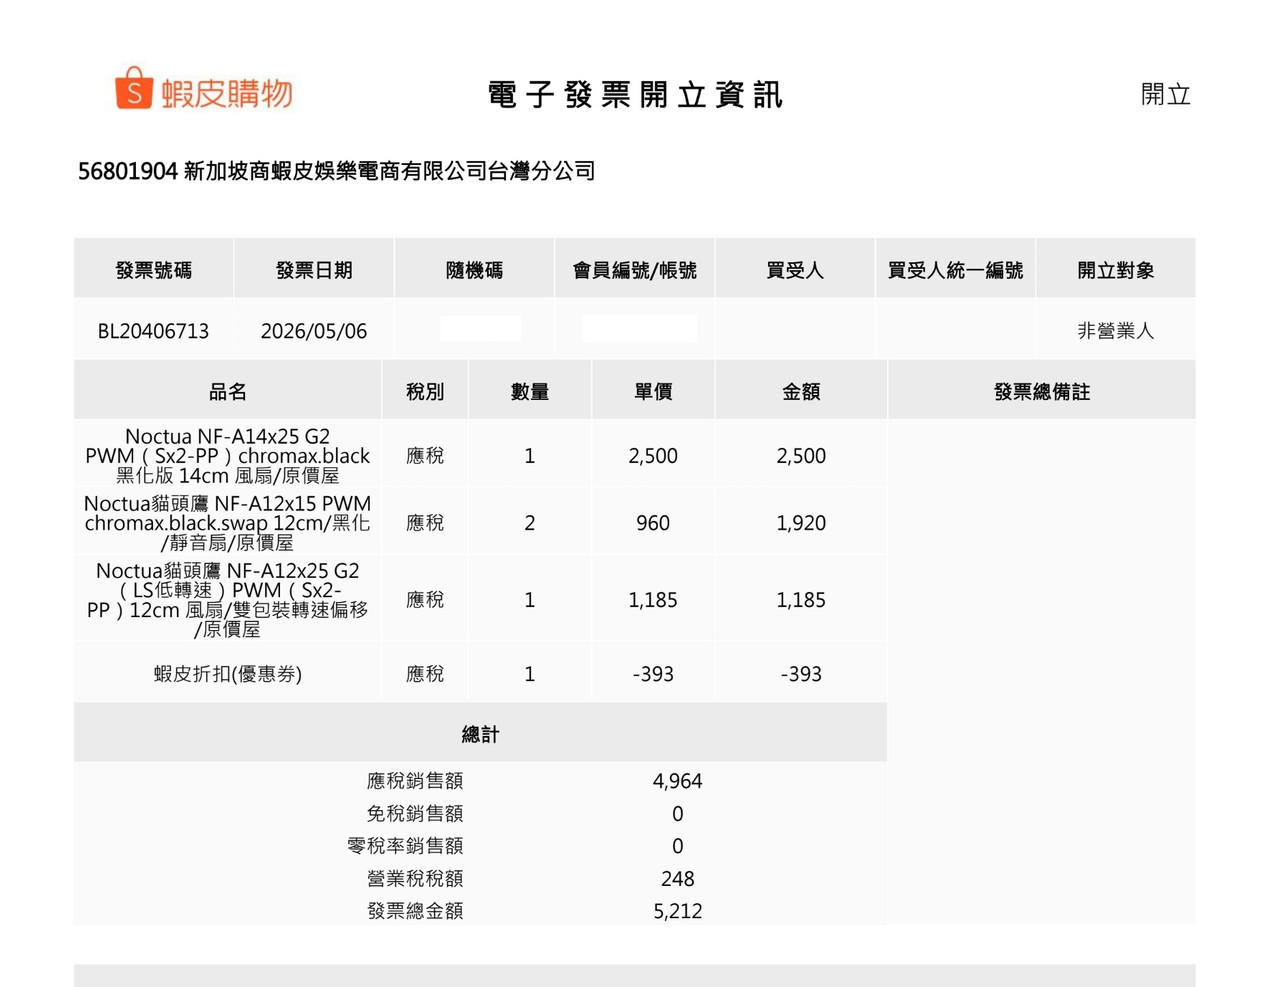Click the redacted 隨機碼 value box
Image resolution: width=1279 pixels, height=987 pixels.
tap(480, 328)
